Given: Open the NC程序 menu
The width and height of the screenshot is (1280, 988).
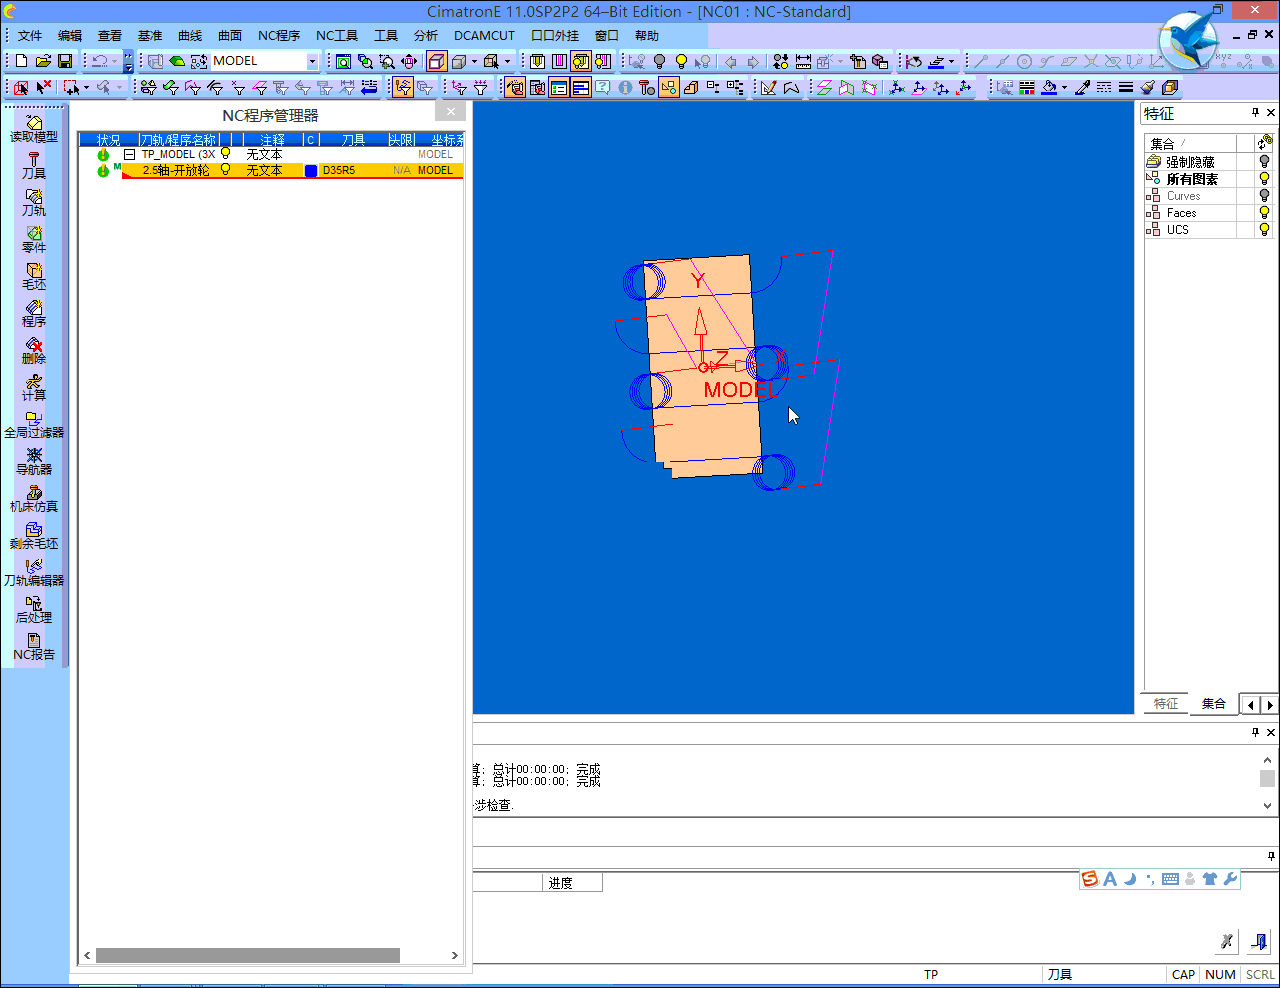Looking at the screenshot, I should [279, 36].
